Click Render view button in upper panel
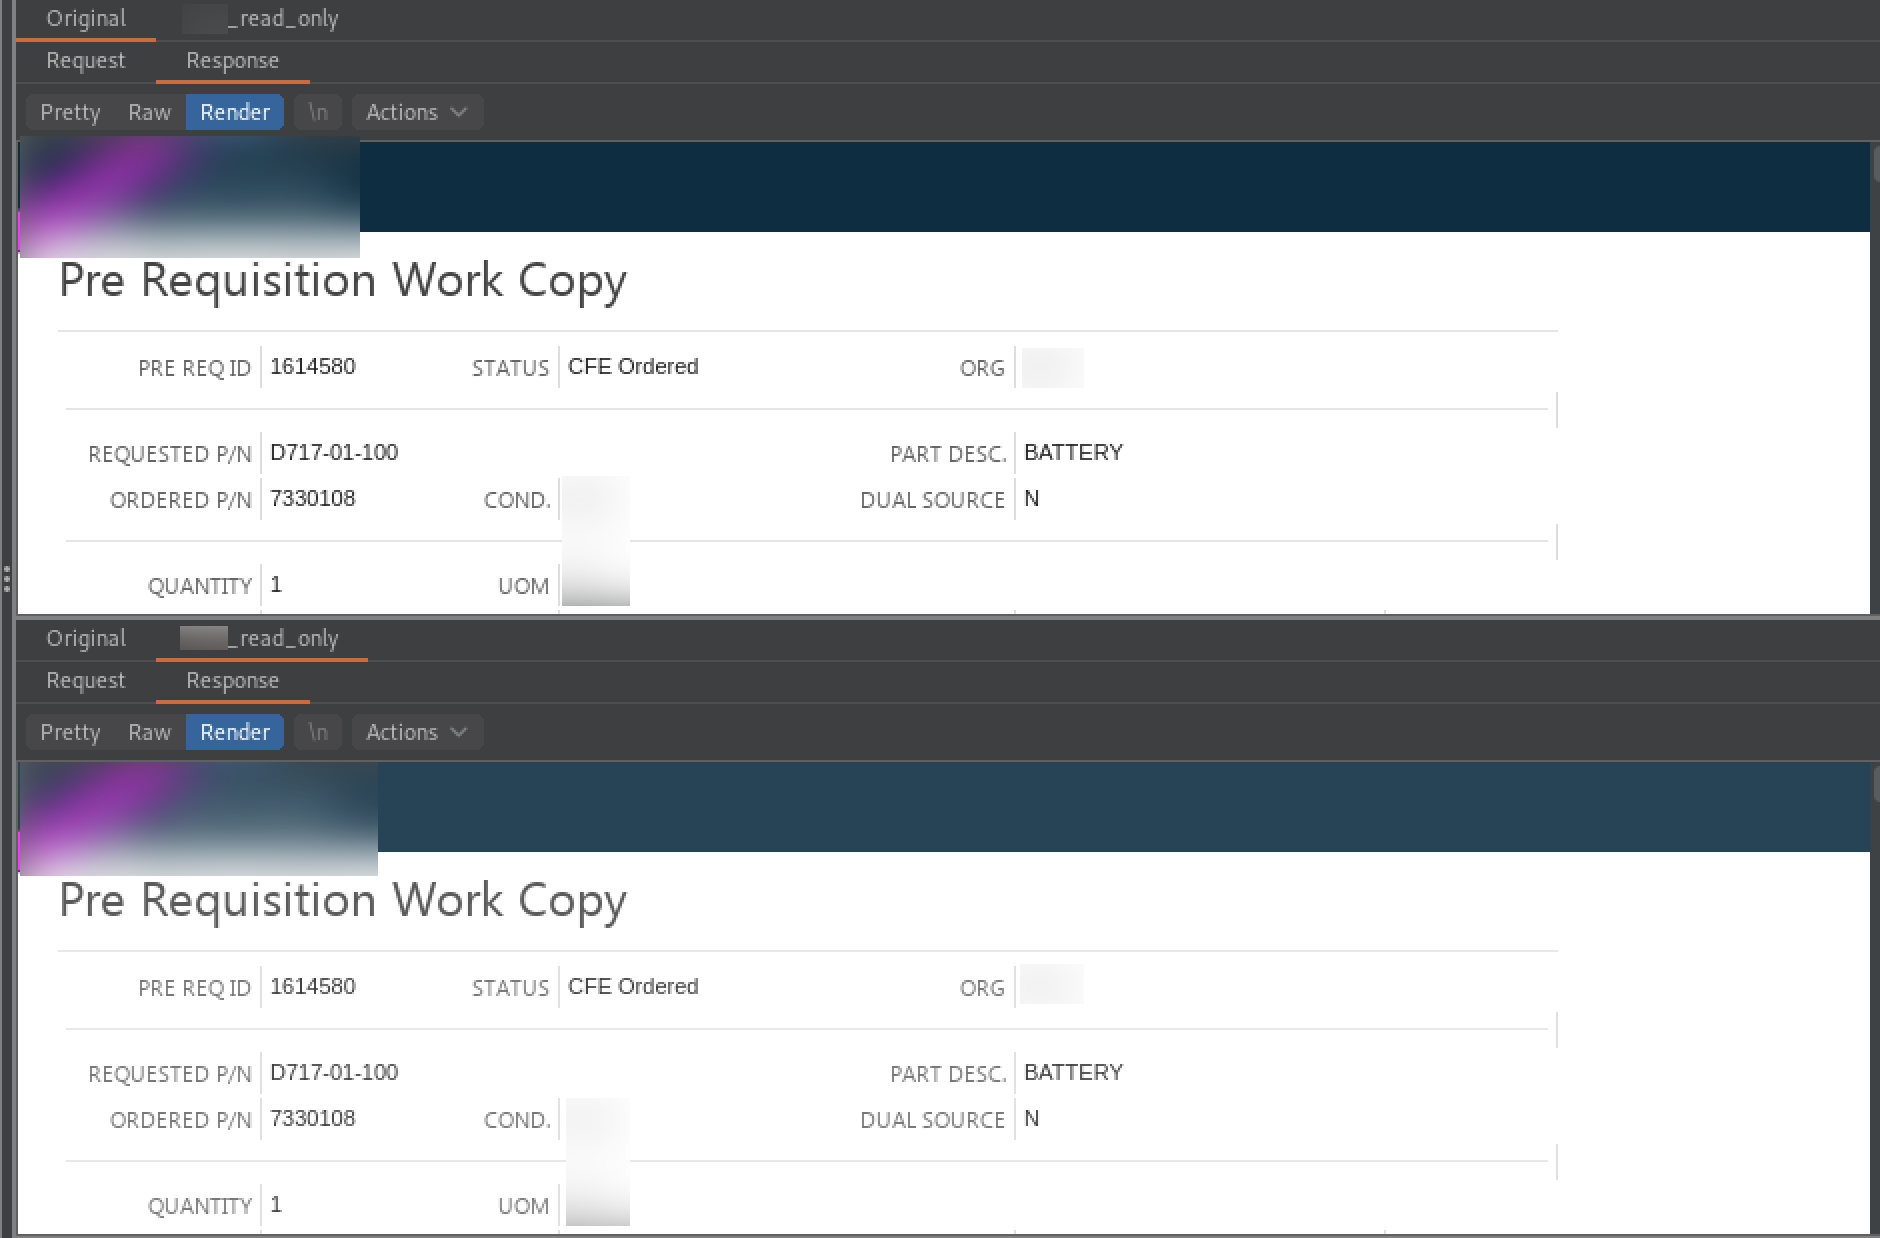Image resolution: width=1880 pixels, height=1238 pixels. [x=235, y=112]
